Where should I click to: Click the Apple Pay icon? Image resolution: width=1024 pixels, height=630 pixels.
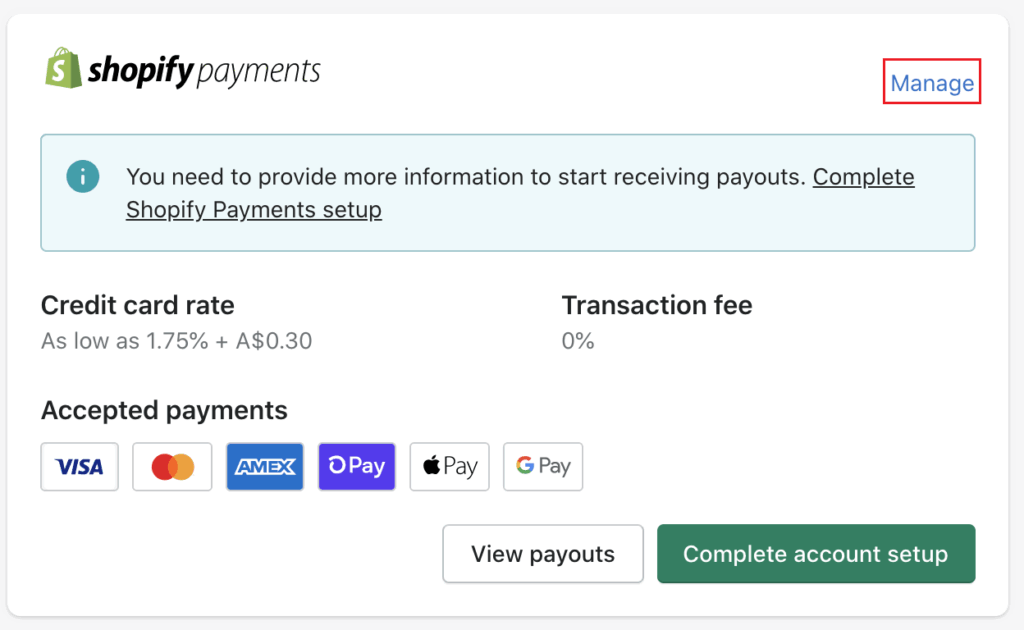coord(449,467)
